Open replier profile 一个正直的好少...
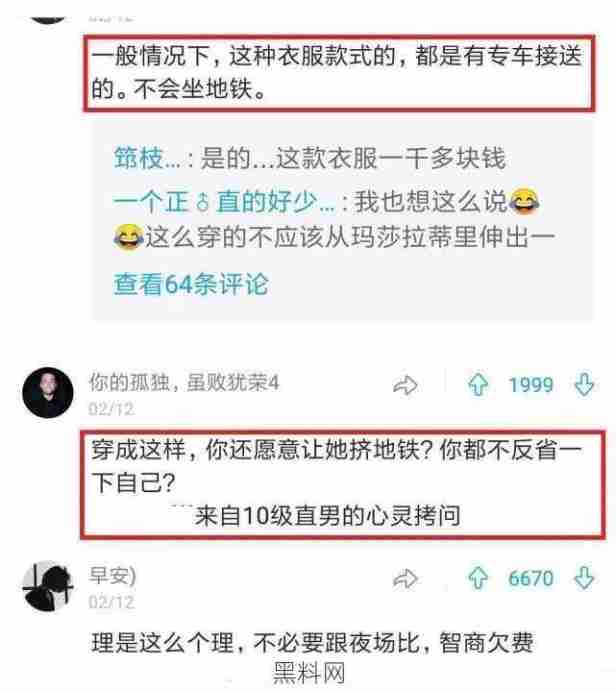 point(224,202)
